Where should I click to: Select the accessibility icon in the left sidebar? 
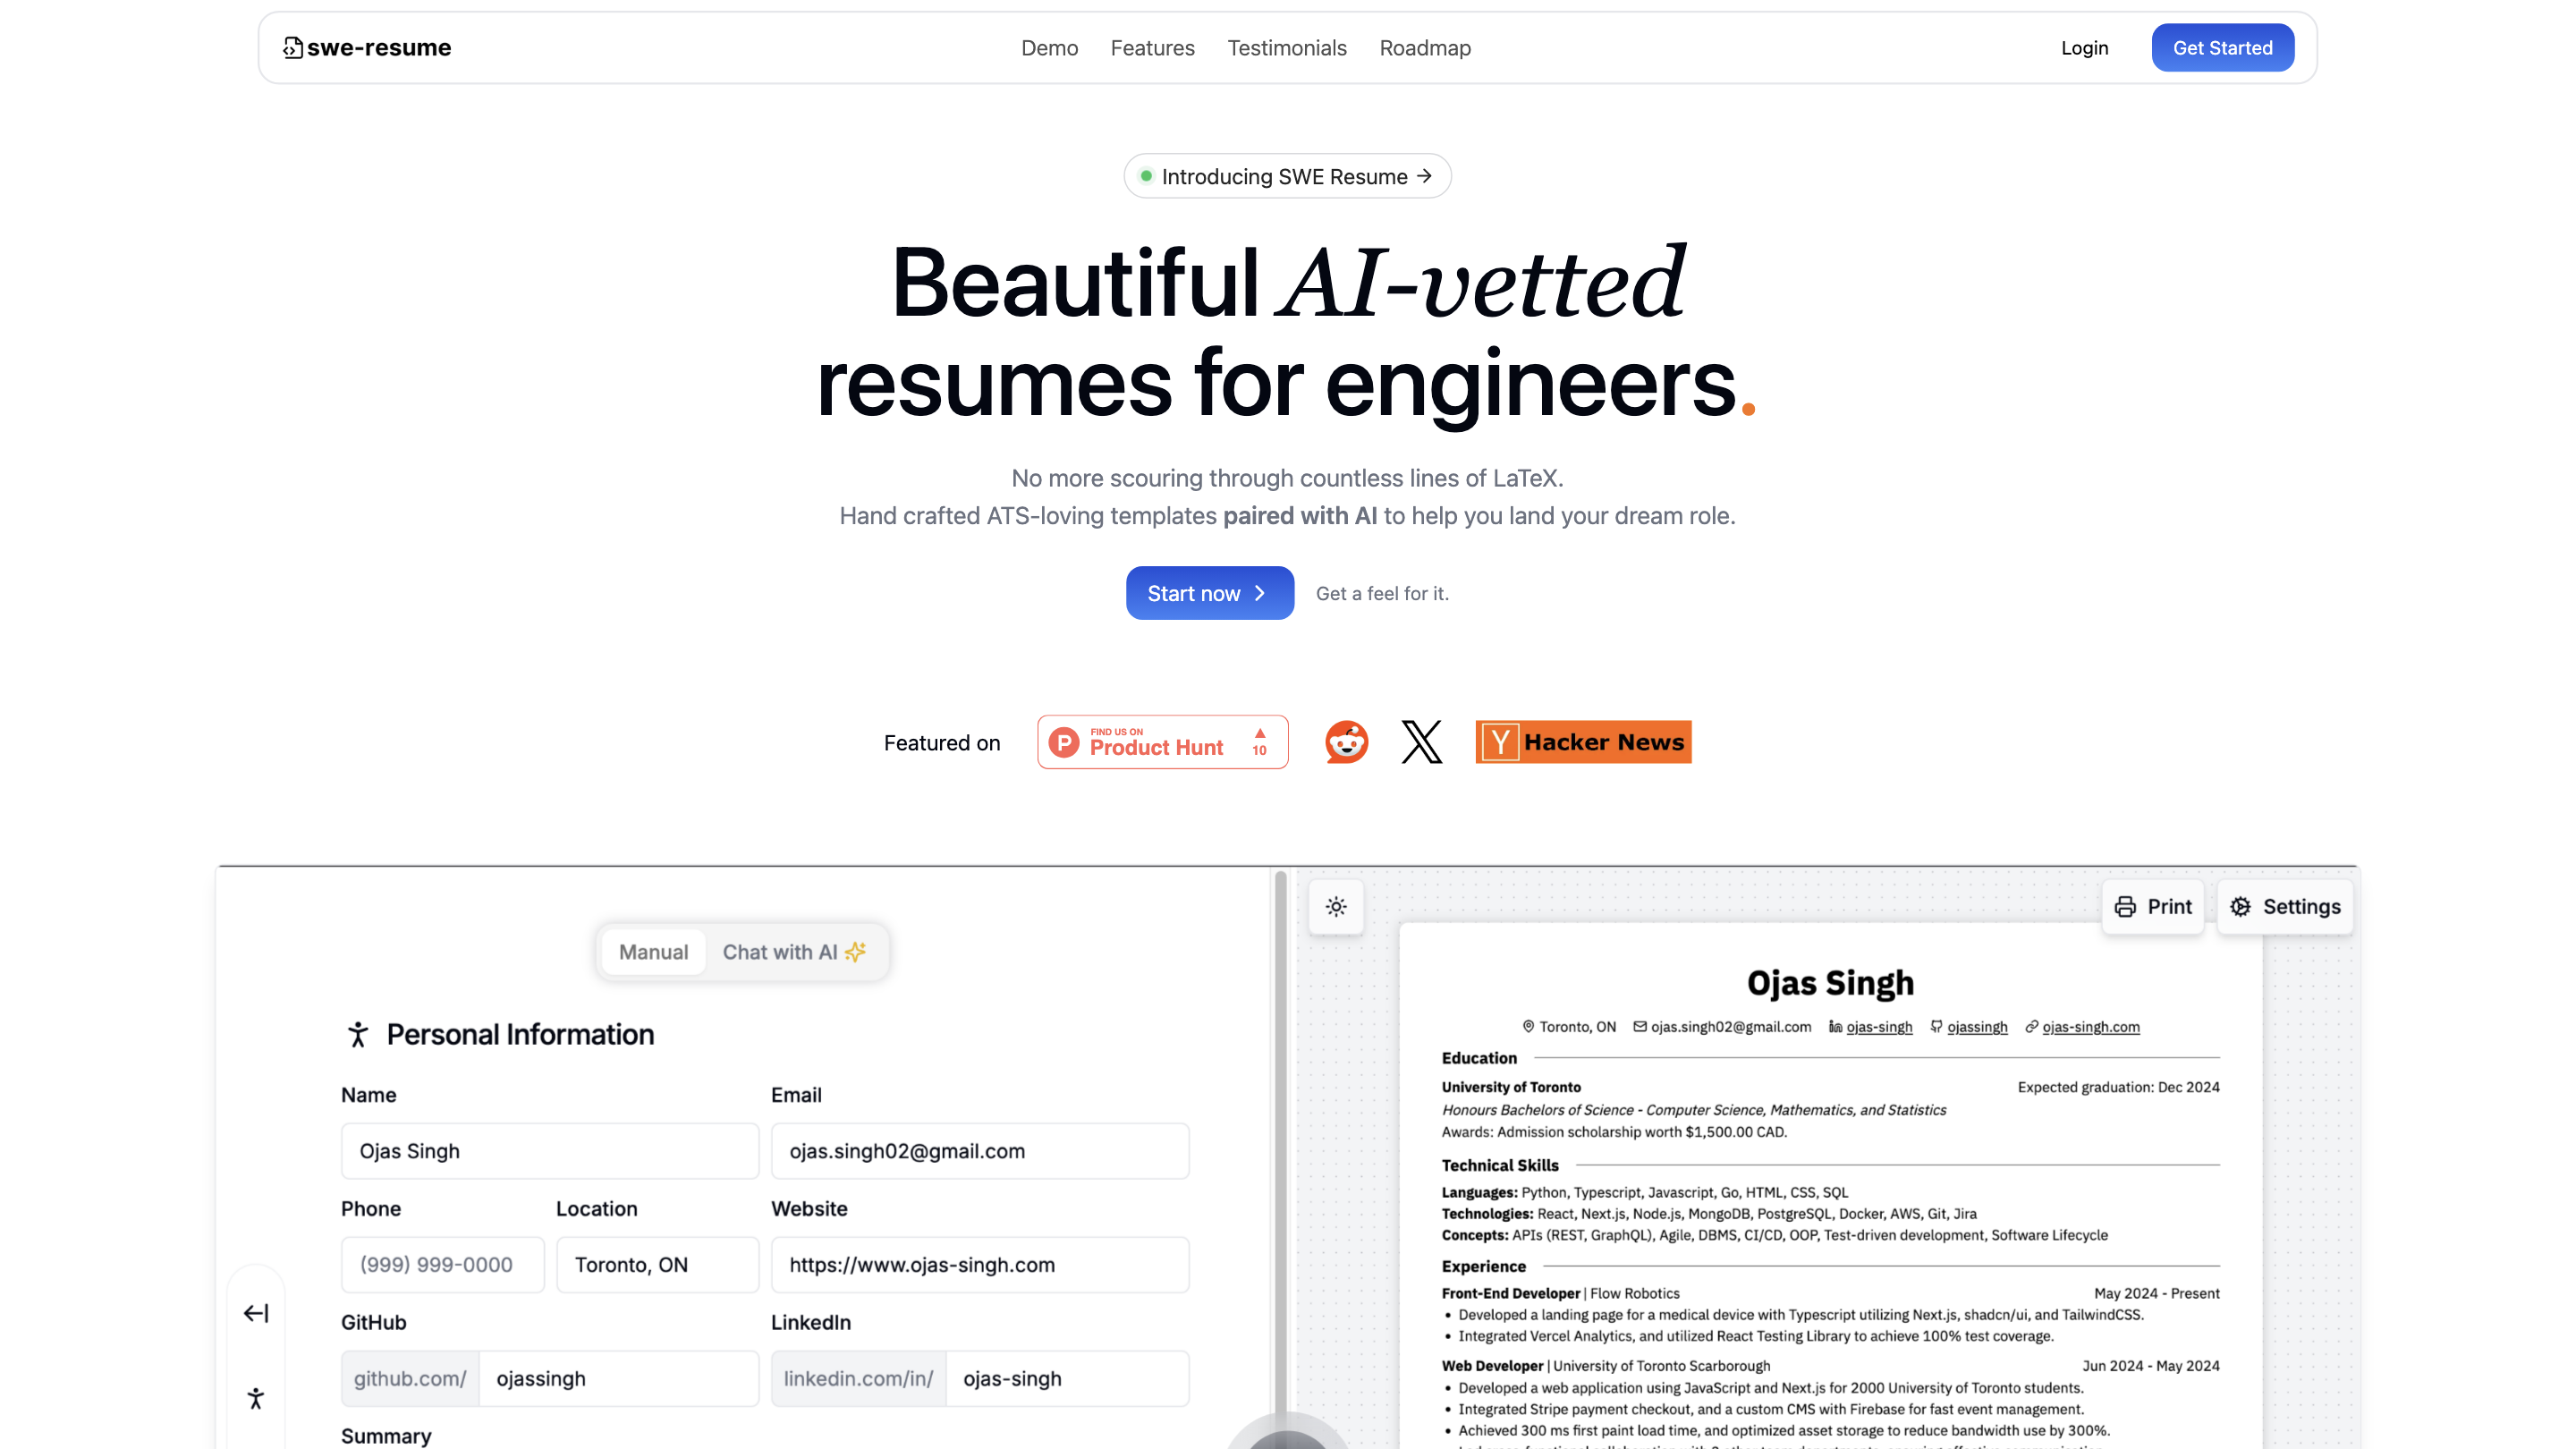(x=256, y=1398)
